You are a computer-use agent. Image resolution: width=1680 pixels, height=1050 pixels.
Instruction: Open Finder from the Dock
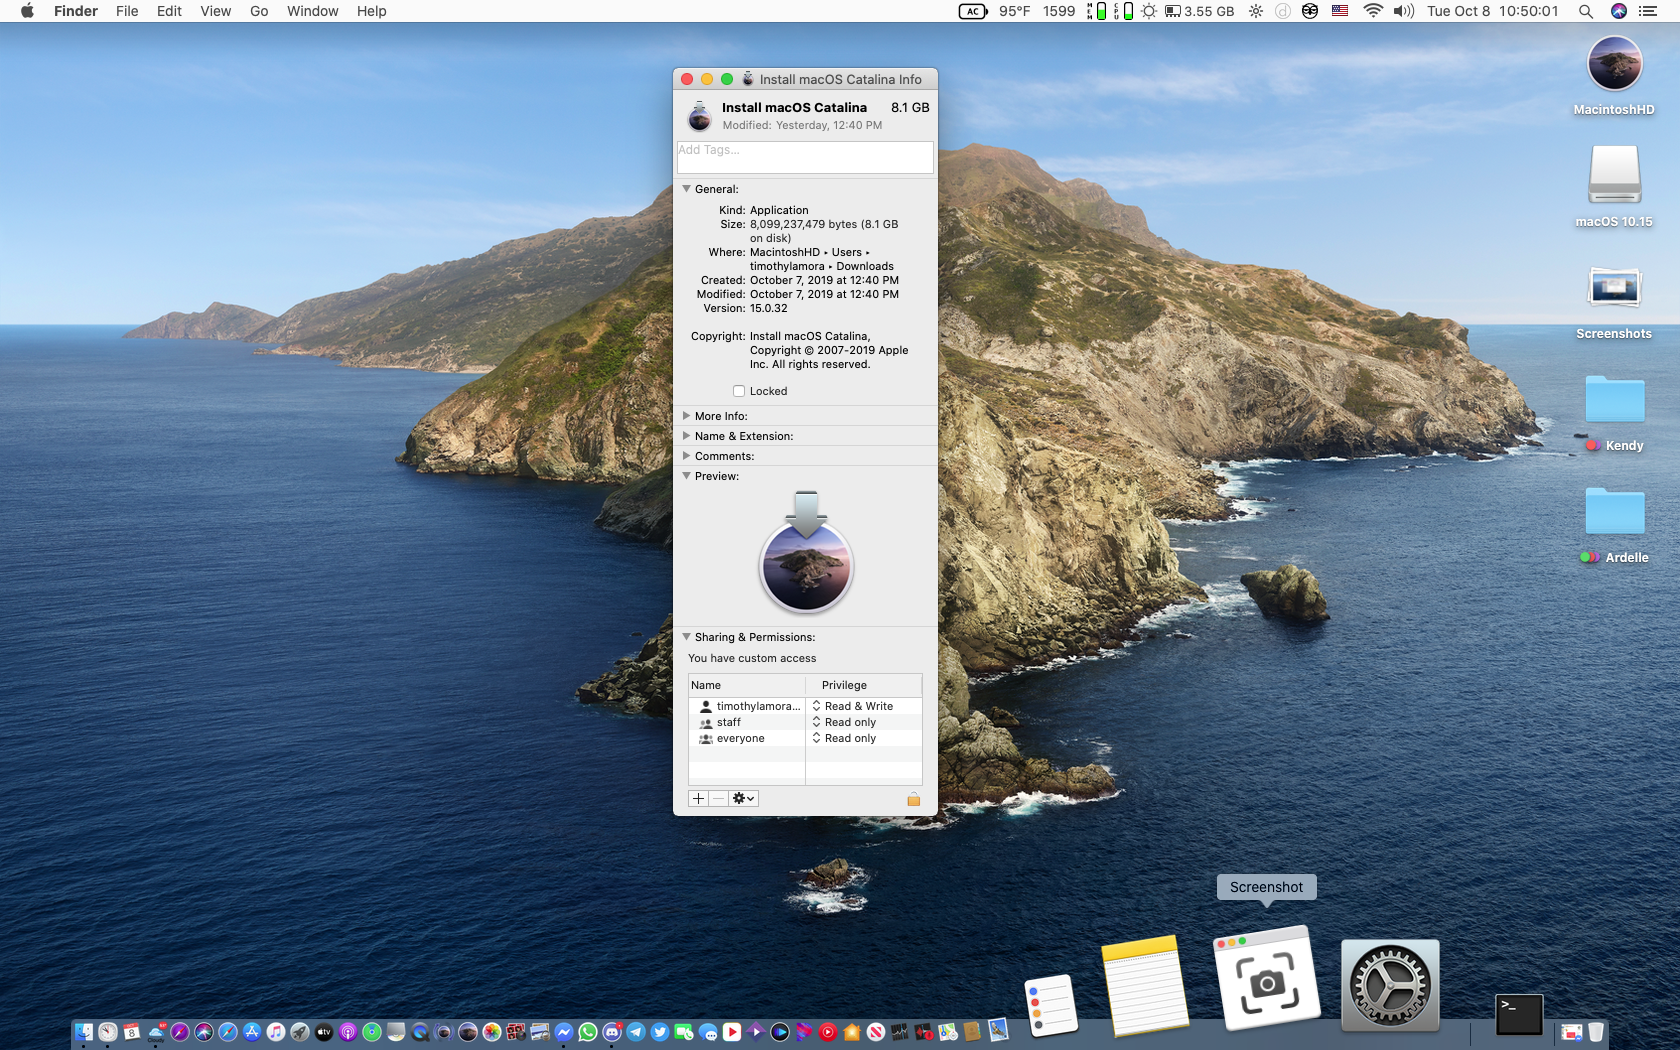(x=84, y=1032)
